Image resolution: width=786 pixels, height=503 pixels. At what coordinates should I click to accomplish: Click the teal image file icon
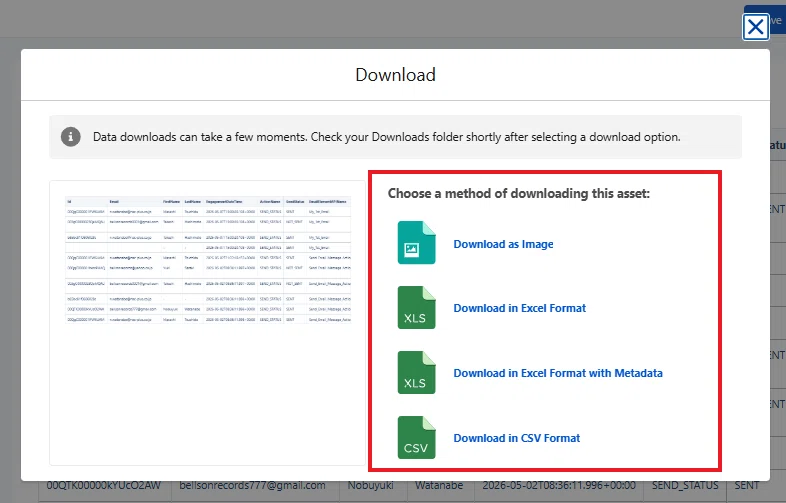[x=416, y=243]
